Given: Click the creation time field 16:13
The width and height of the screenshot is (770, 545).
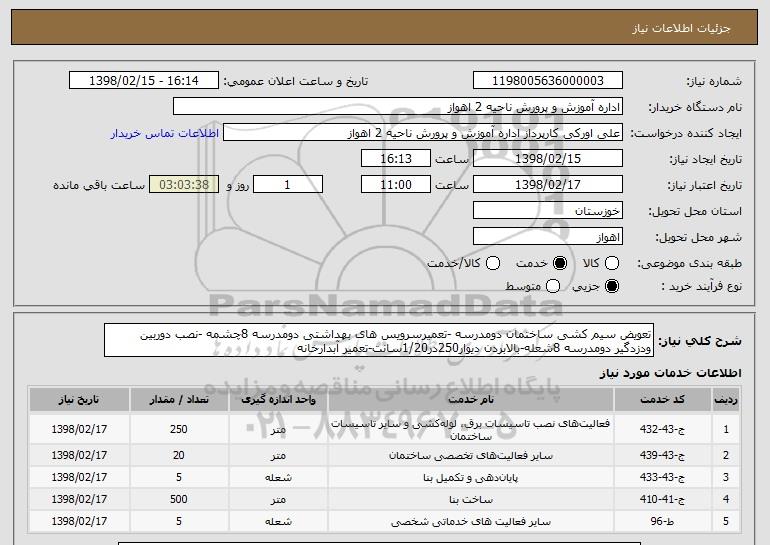Looking at the screenshot, I should (396, 159).
